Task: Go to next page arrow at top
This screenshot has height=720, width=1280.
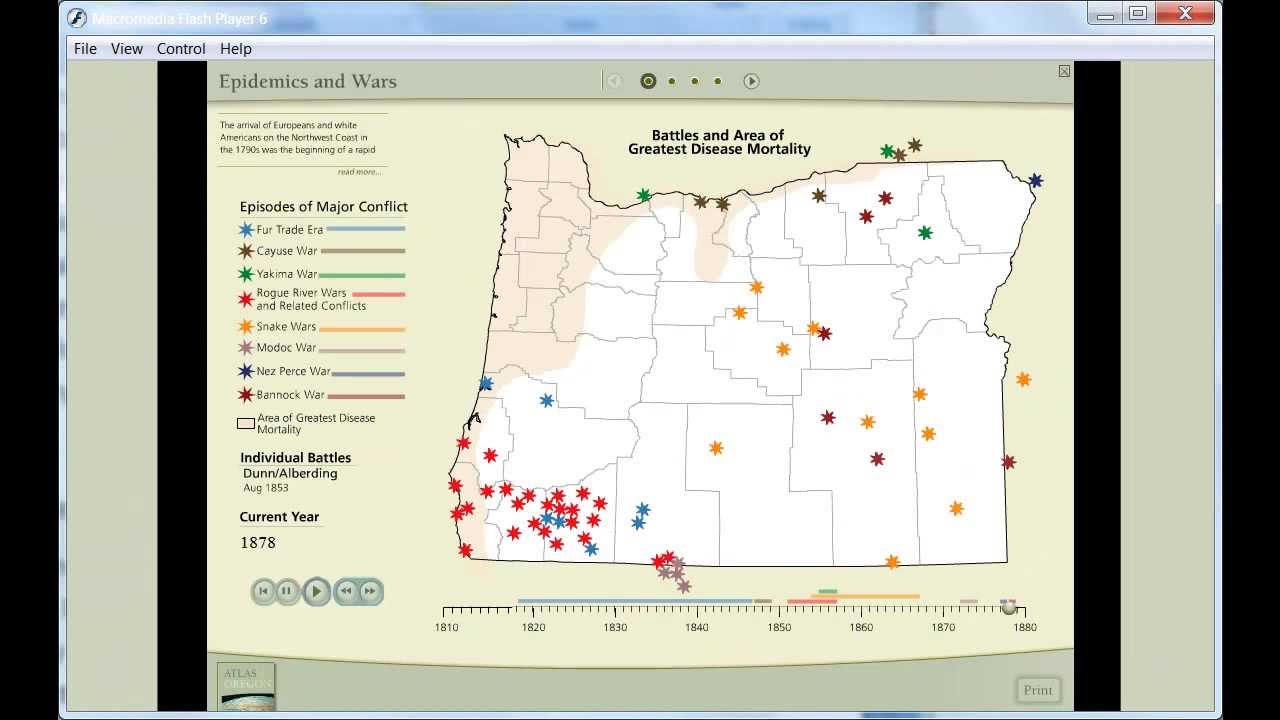Action: tap(752, 81)
